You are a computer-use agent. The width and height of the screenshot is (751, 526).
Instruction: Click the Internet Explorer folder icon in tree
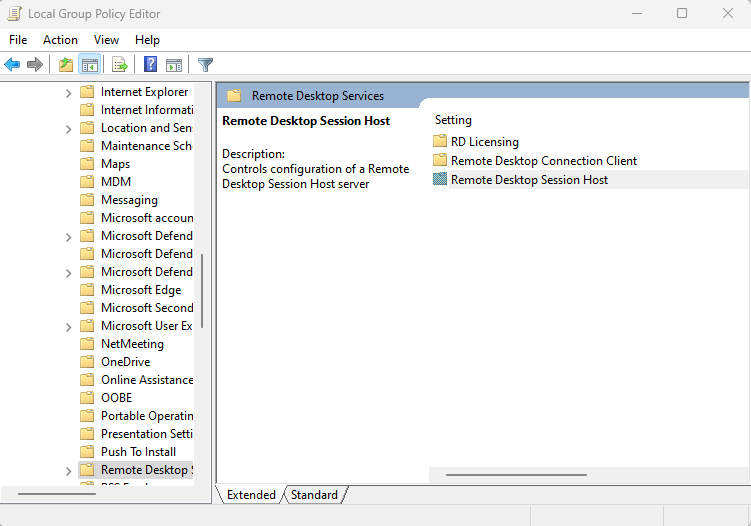pos(87,91)
